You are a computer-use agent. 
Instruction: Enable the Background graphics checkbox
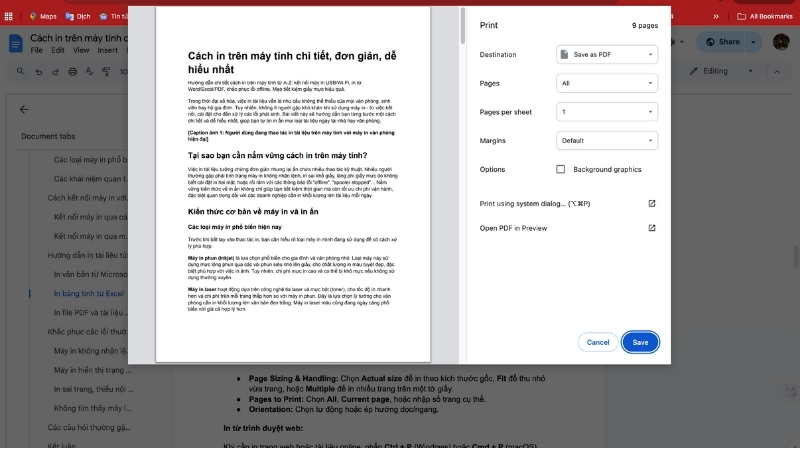click(x=561, y=169)
